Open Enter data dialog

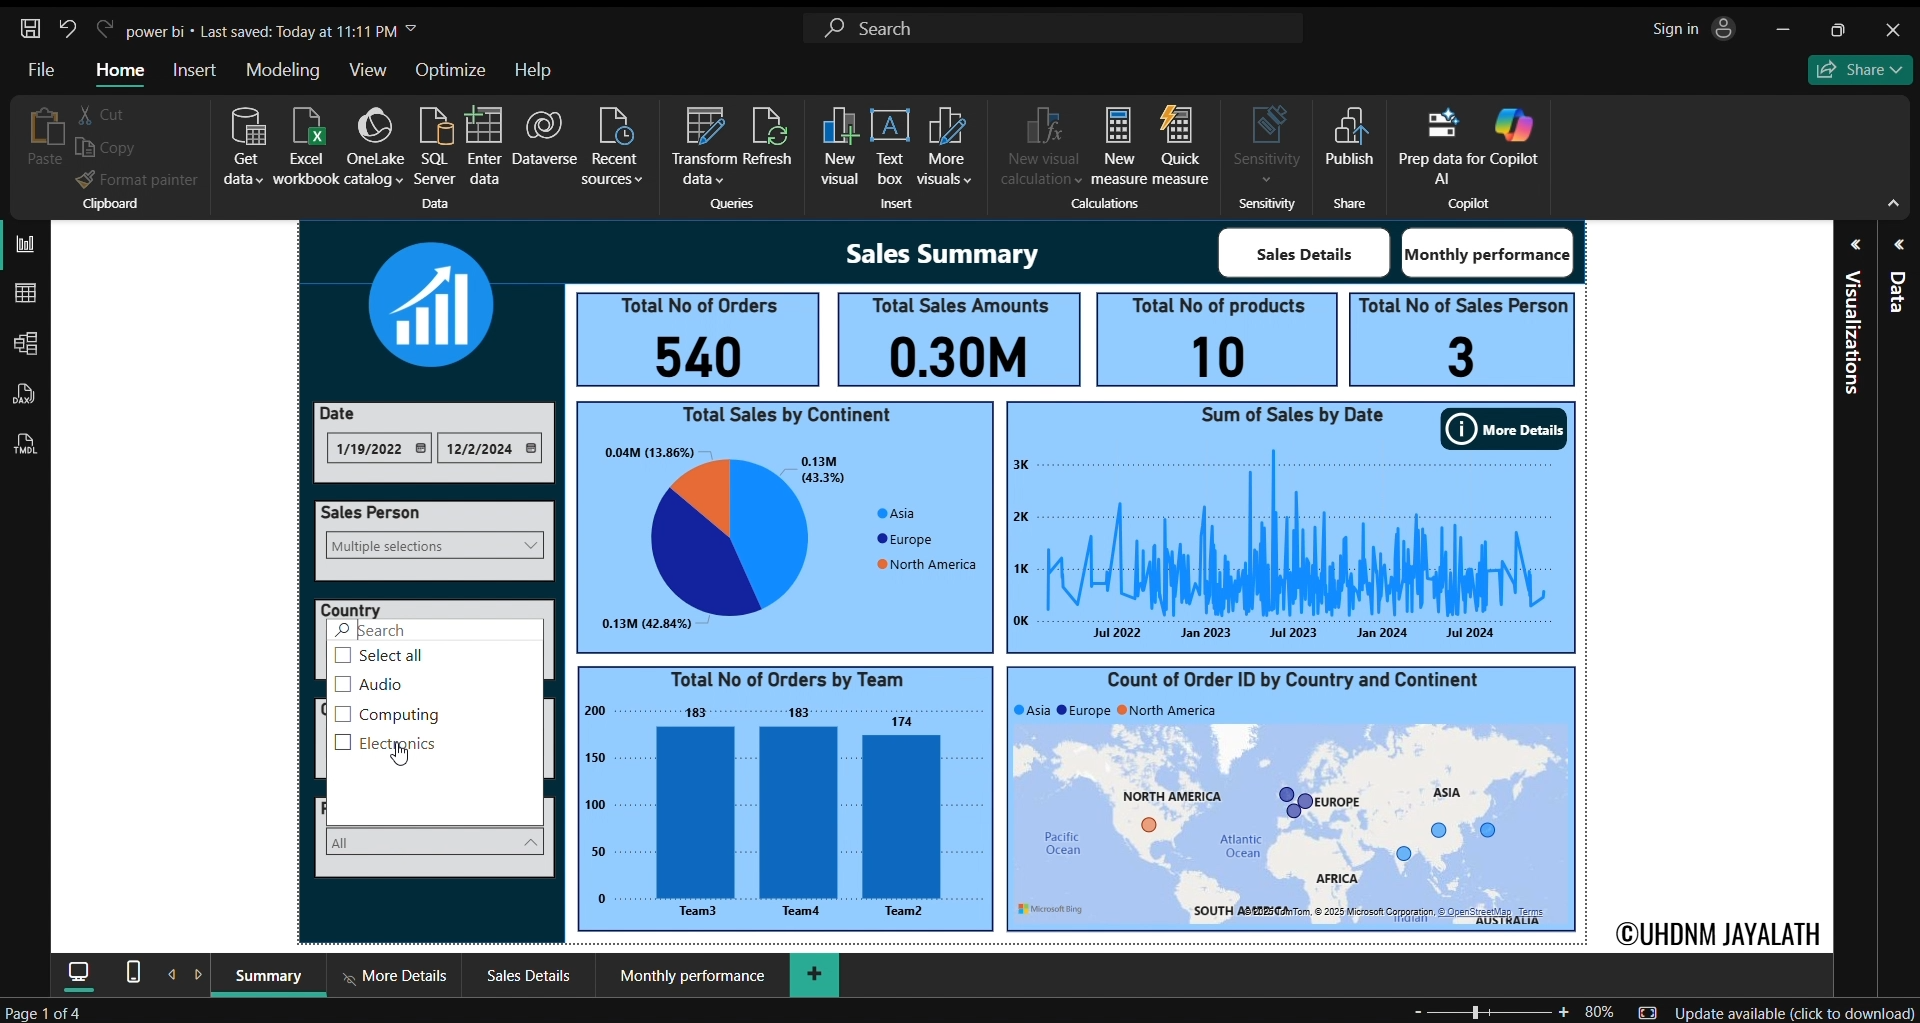tap(486, 147)
